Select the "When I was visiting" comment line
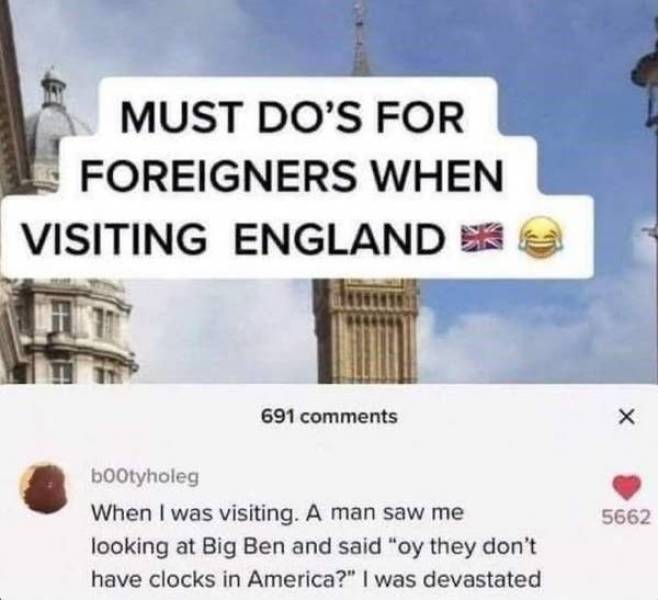Screen dimensions: 658x600 click(277, 512)
